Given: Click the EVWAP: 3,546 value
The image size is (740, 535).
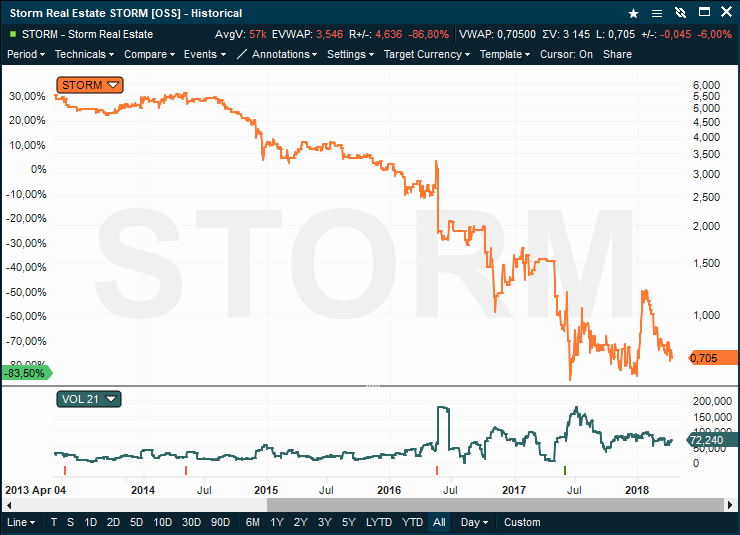Looking at the screenshot, I should 308,34.
